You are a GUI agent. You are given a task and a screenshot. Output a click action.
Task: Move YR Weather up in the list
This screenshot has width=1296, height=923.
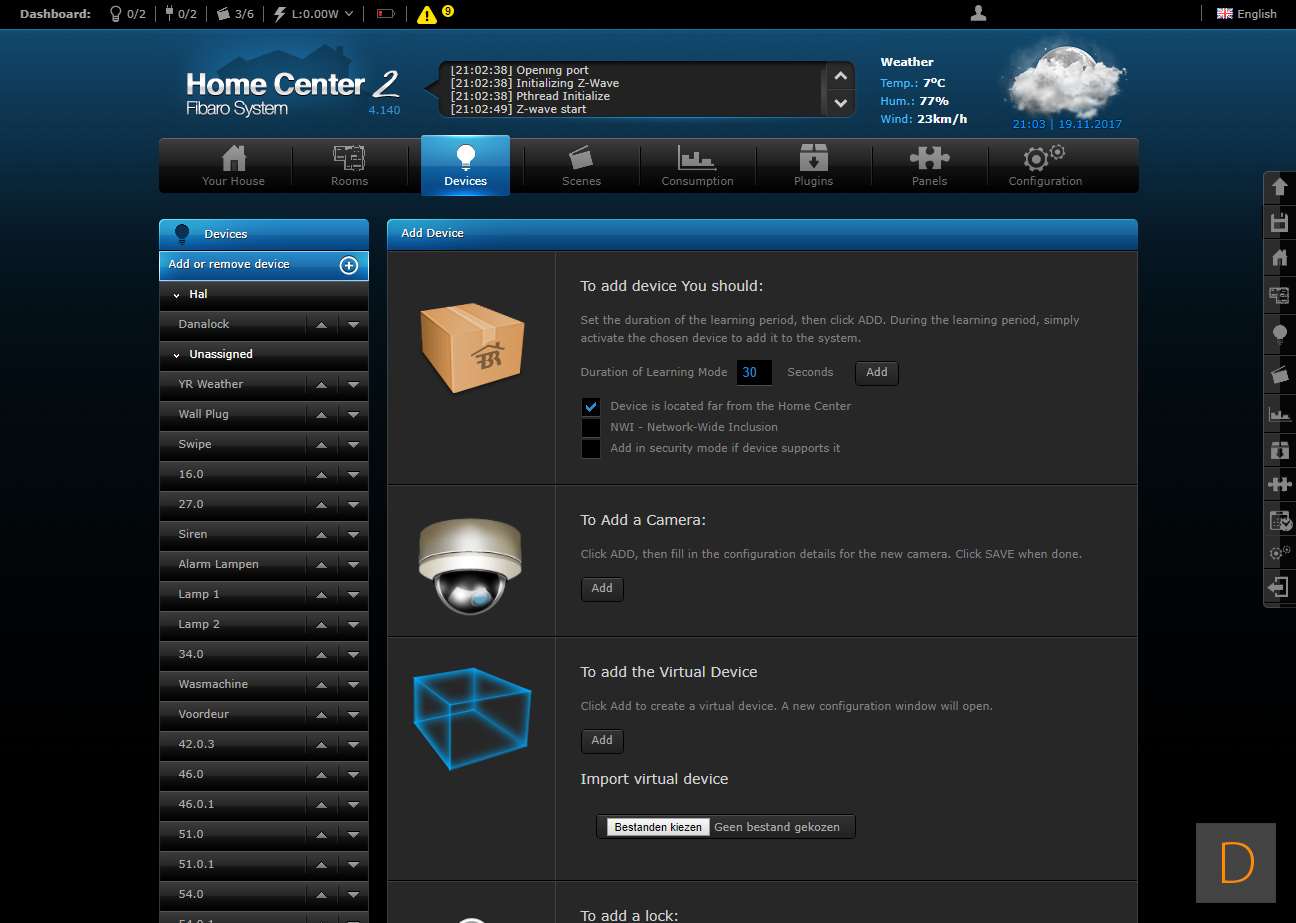click(321, 385)
